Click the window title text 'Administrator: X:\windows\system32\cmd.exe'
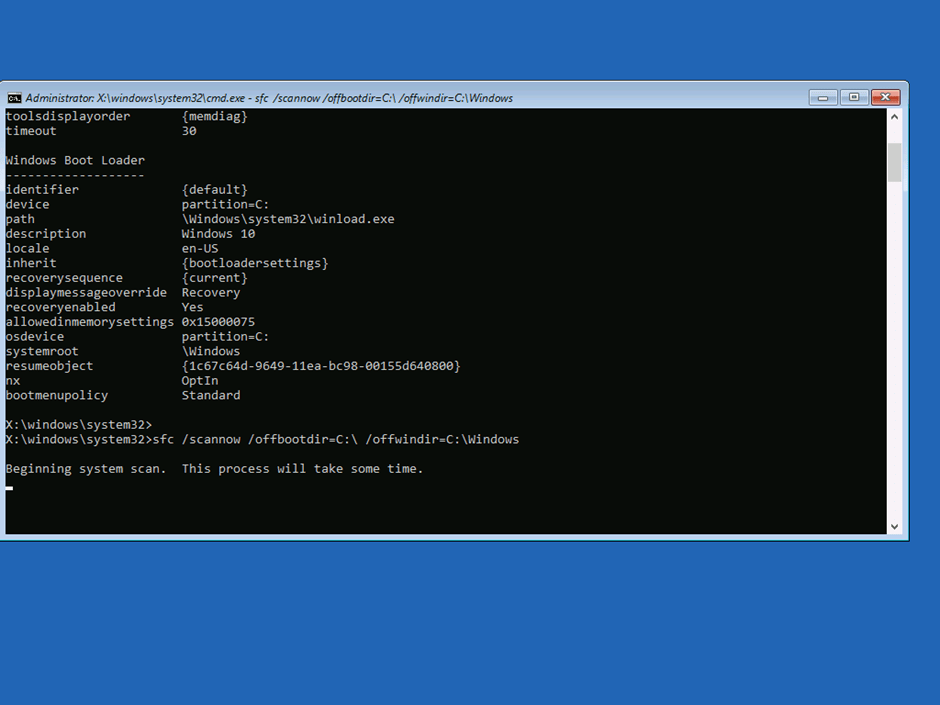Image resolution: width=940 pixels, height=705 pixels. (x=135, y=98)
